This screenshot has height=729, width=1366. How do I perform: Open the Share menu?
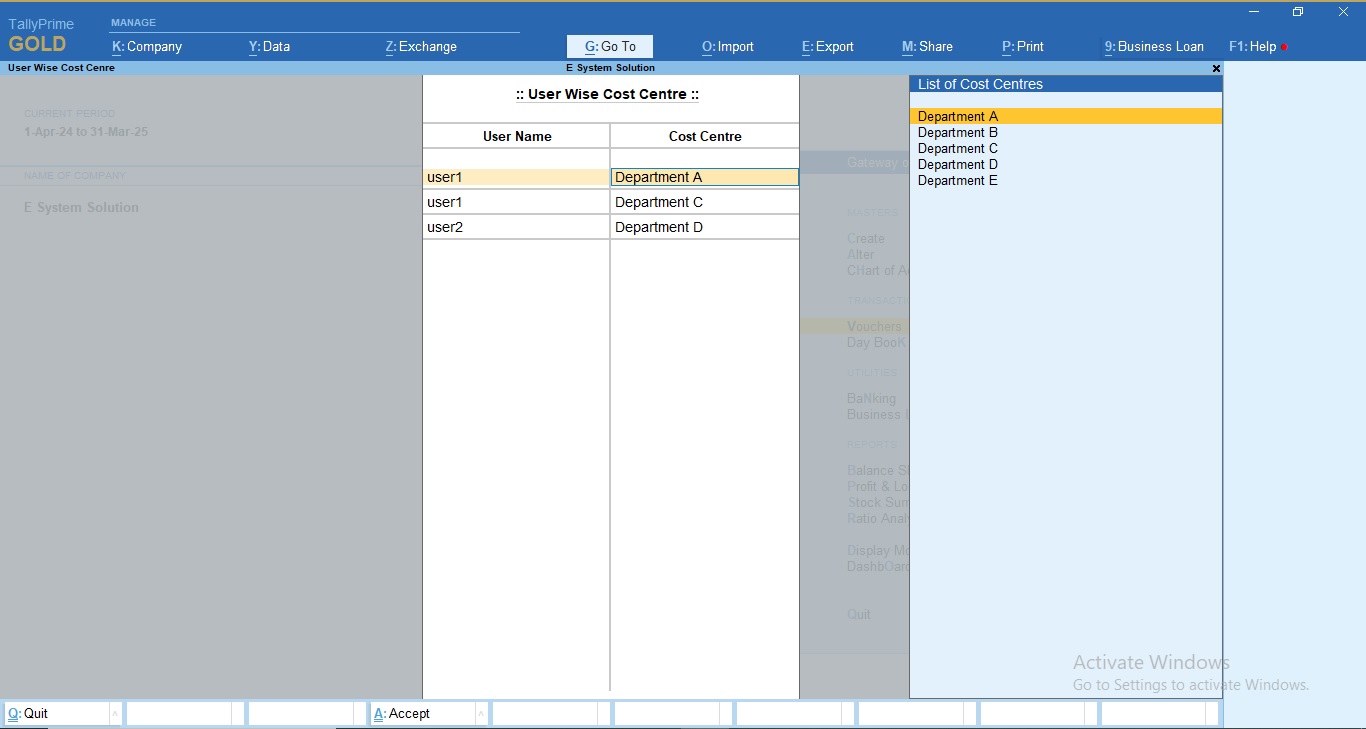coord(926,46)
